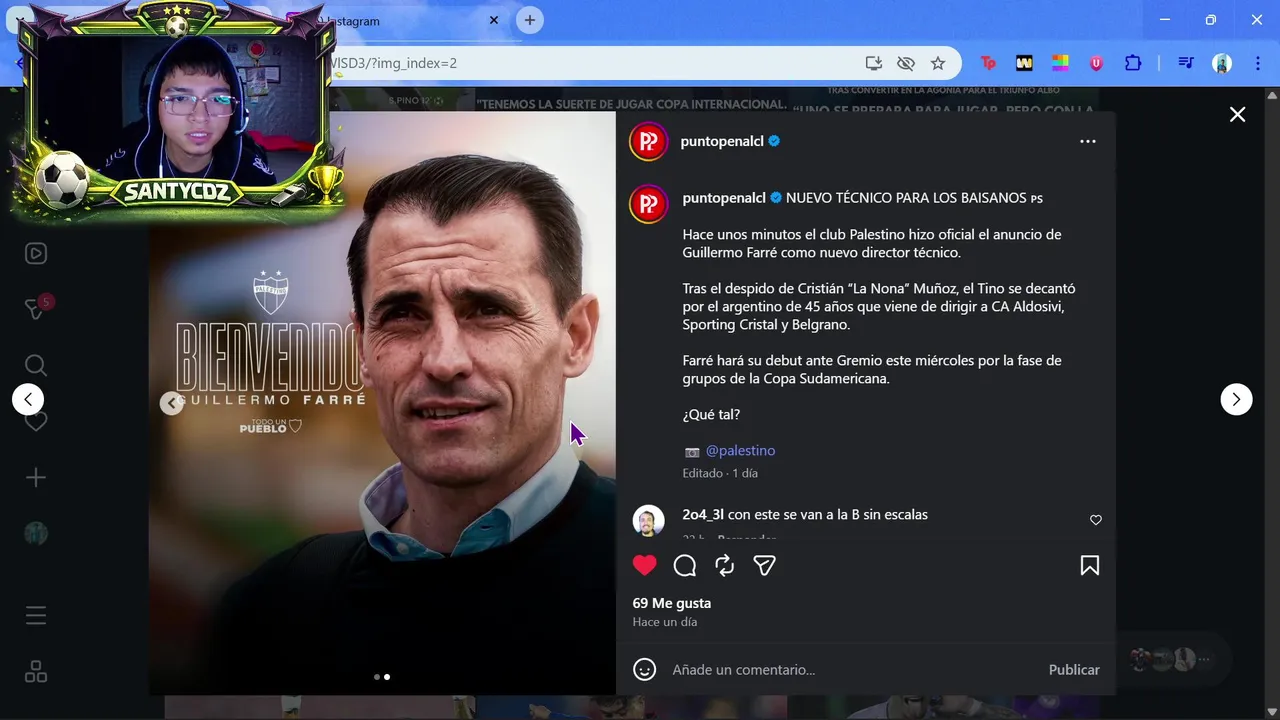Bookmark this page with star icon
The width and height of the screenshot is (1280, 720).
coord(938,63)
